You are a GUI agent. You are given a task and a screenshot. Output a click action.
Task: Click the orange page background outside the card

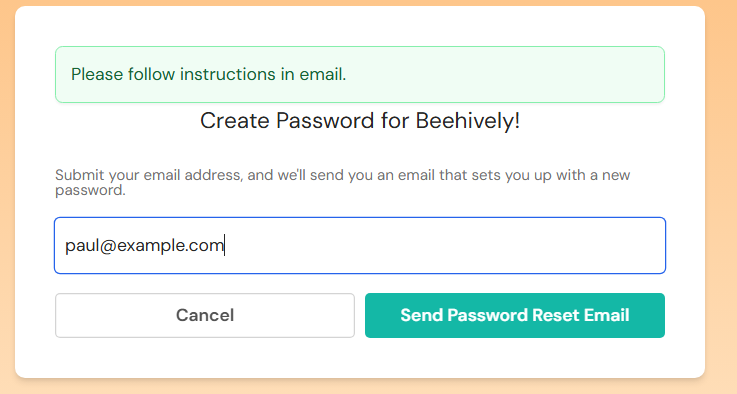pyautogui.click(x=721, y=197)
